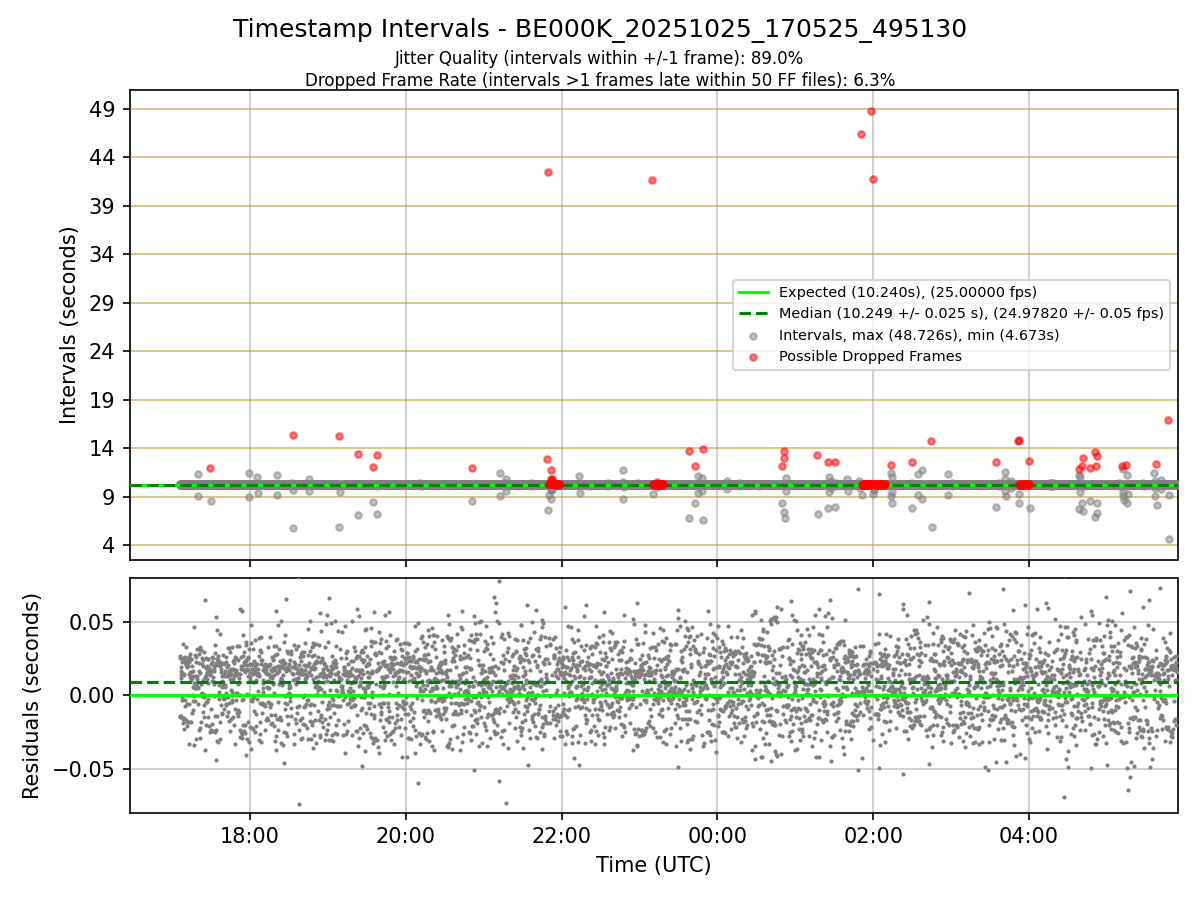Click legend entry 'Intervals, max (48.726s), min (4.673s)'

tap(919, 335)
